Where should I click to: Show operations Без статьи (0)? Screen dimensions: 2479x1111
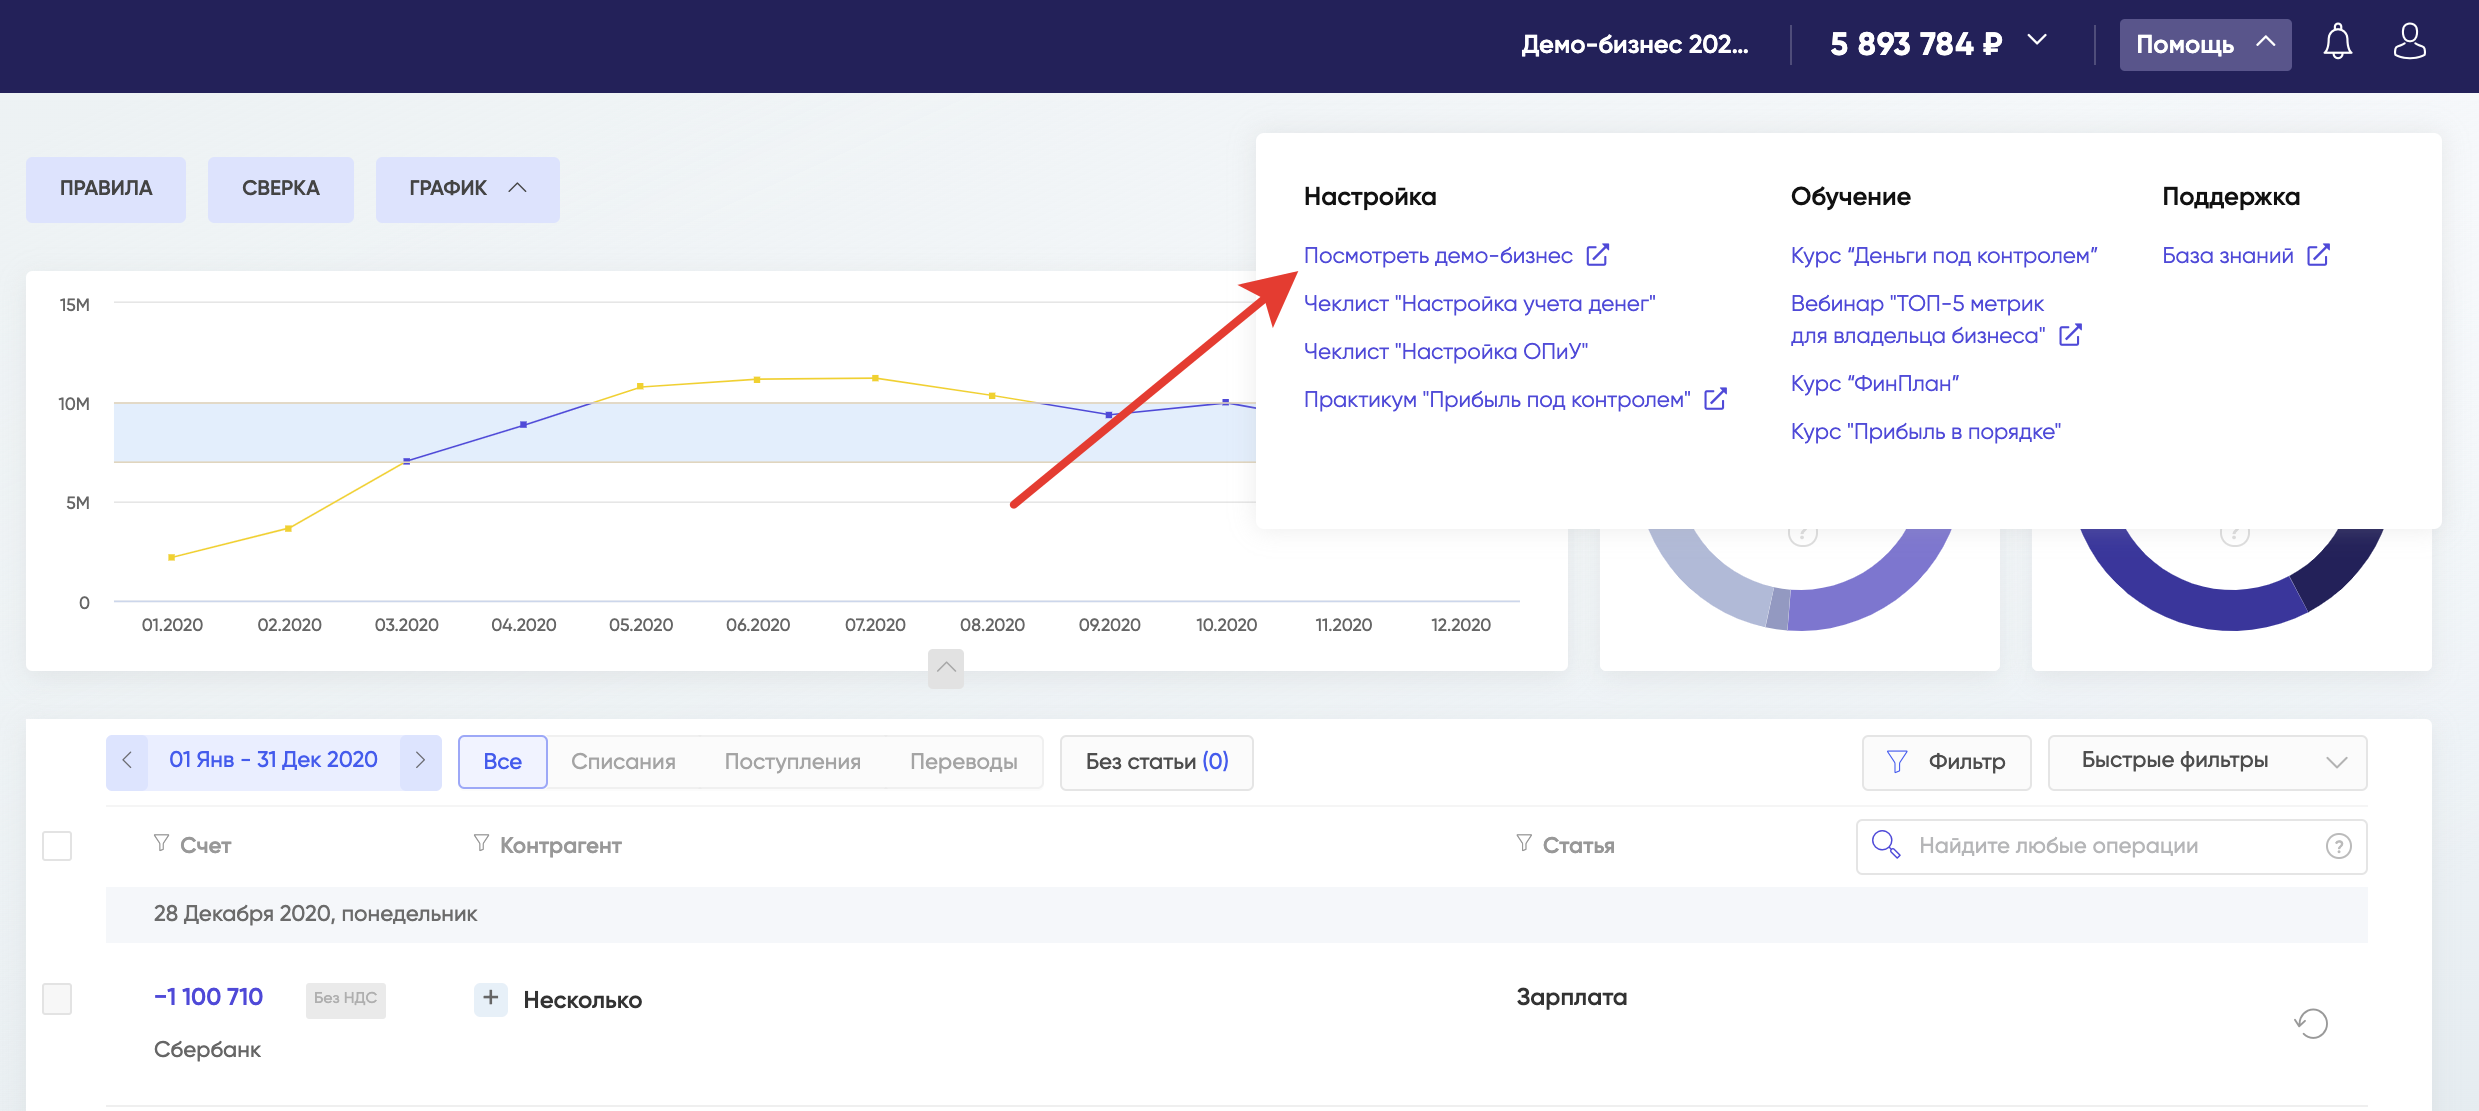(1157, 762)
